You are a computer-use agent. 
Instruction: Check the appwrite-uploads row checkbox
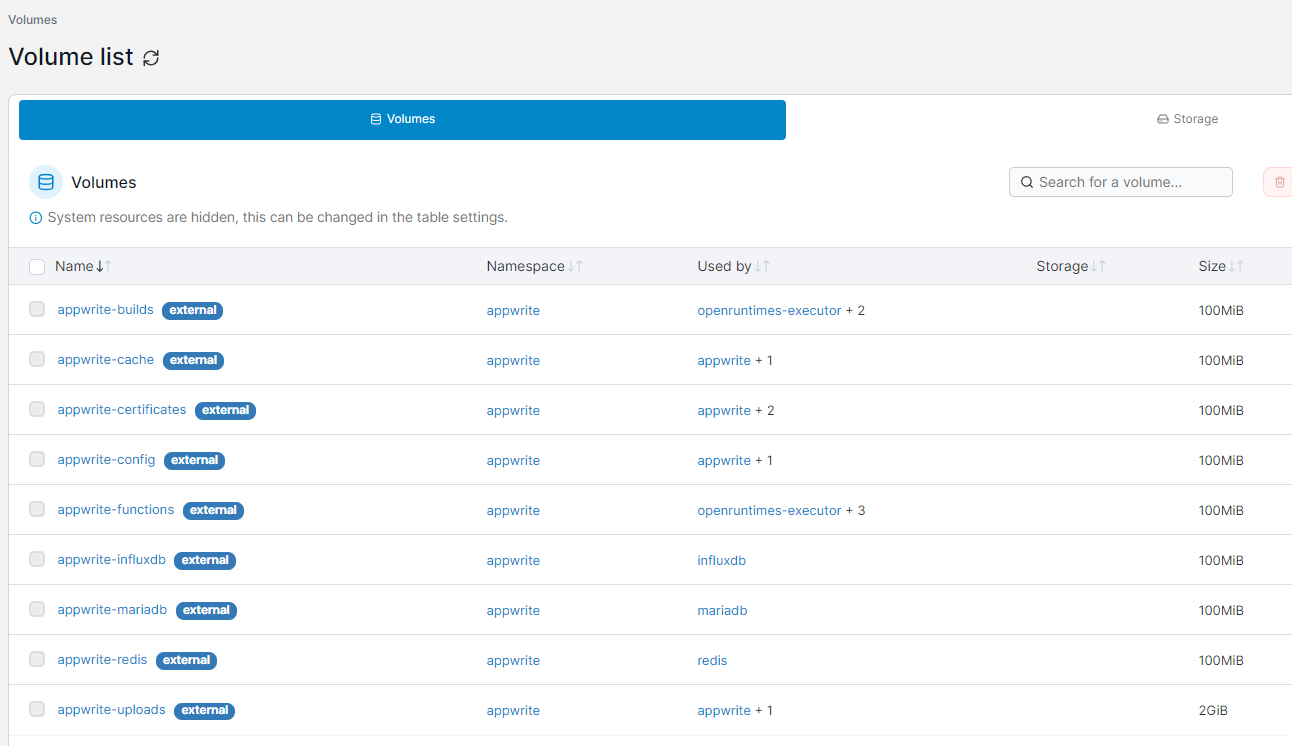coord(37,709)
